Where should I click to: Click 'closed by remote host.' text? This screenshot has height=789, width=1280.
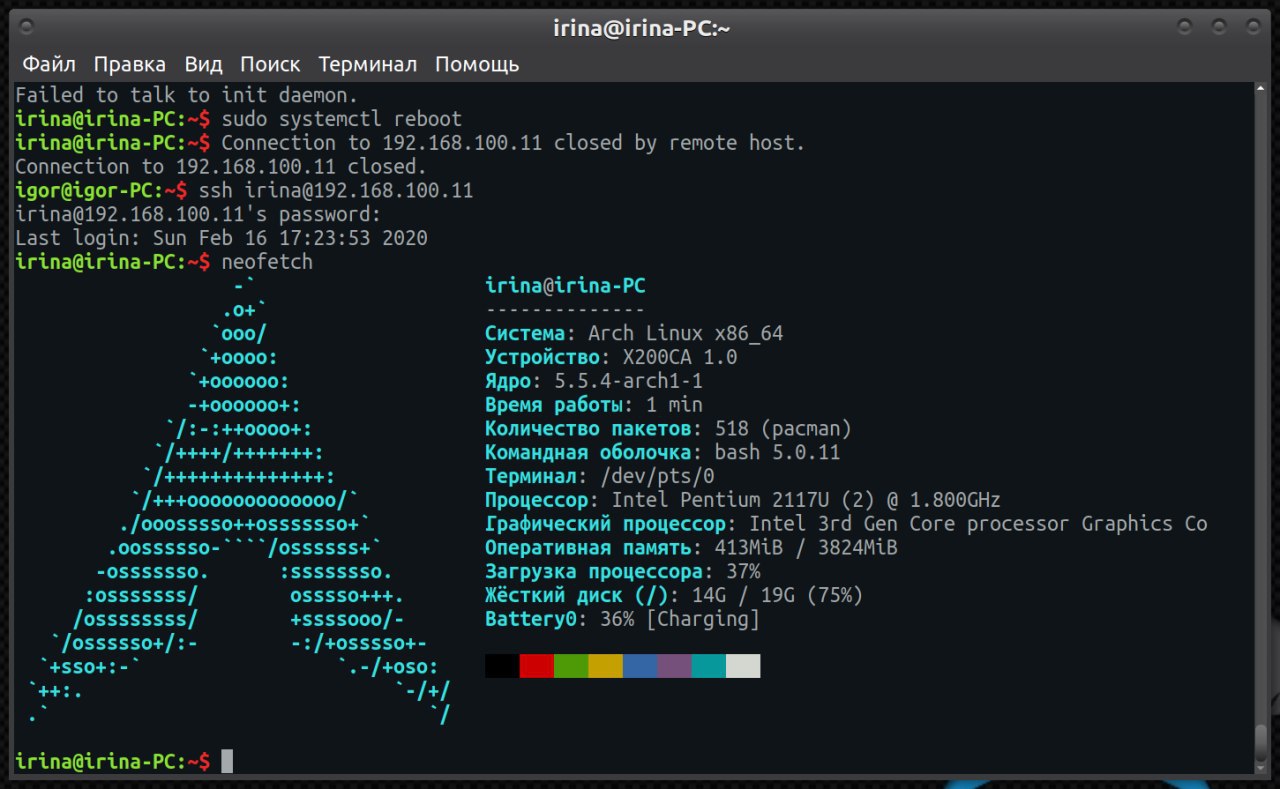click(x=679, y=143)
